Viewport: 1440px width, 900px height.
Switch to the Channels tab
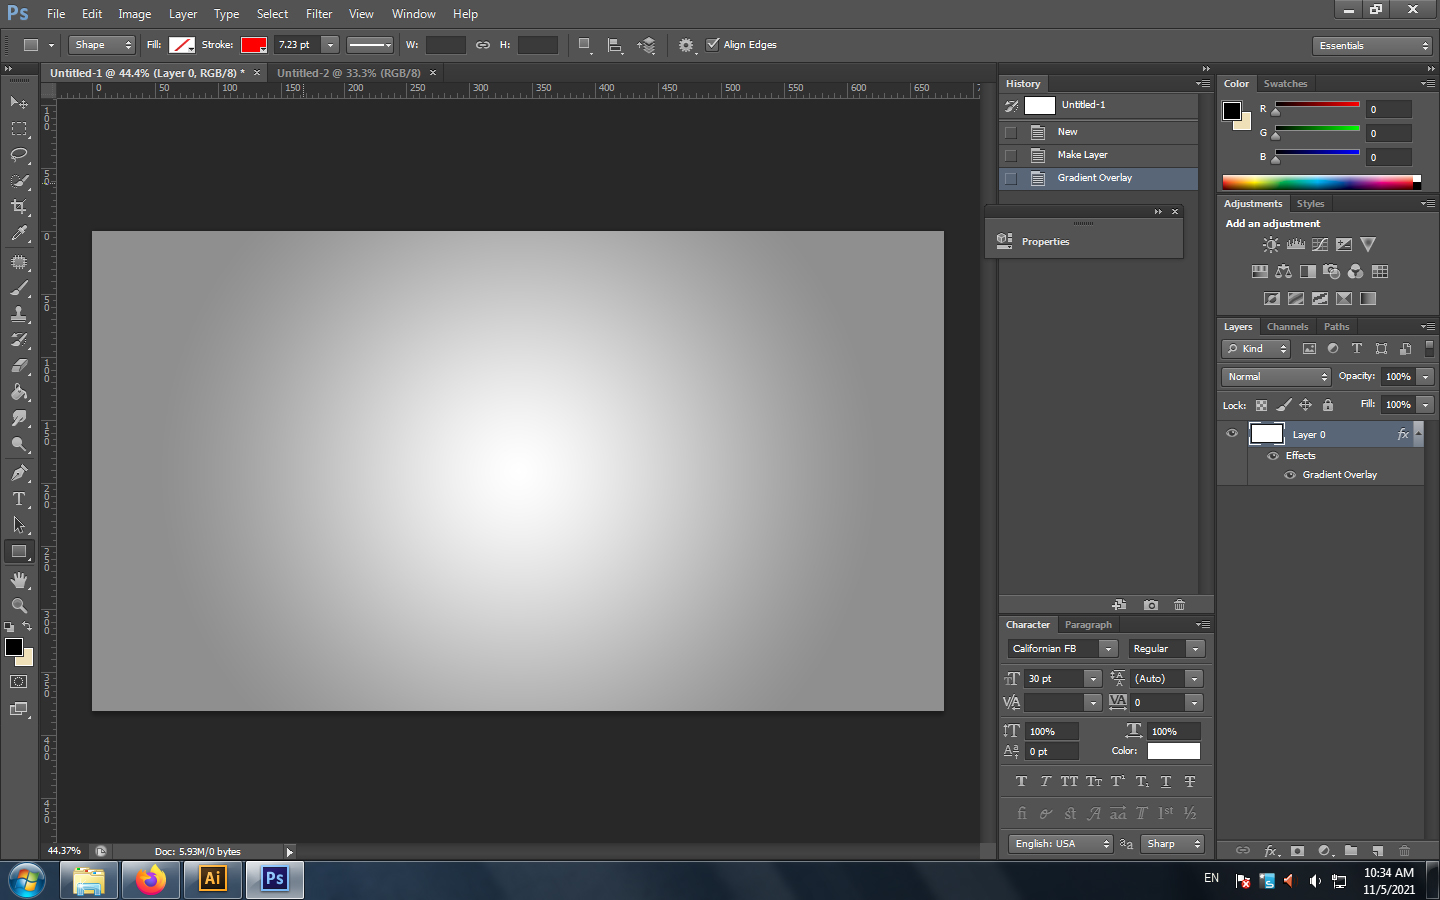pos(1287,327)
